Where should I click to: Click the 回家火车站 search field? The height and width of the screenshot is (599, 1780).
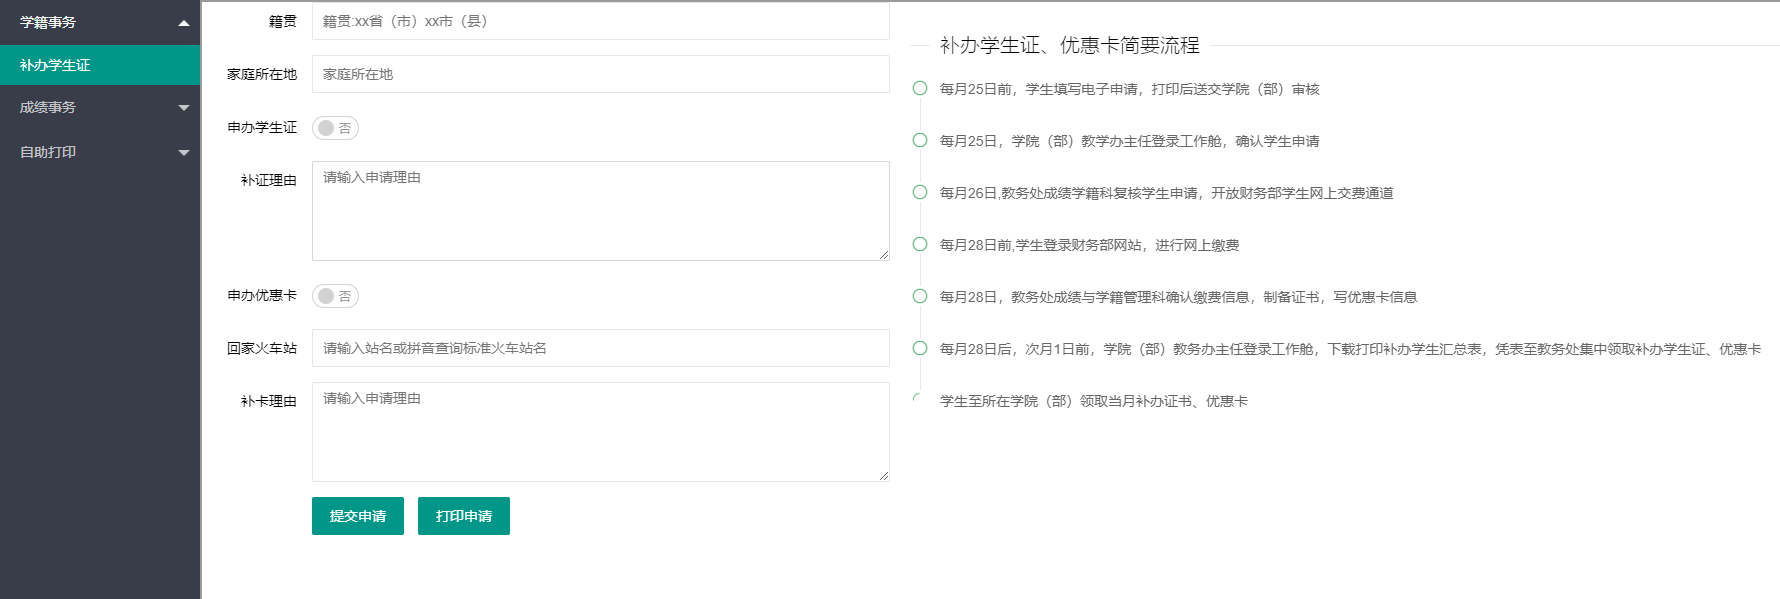point(600,348)
